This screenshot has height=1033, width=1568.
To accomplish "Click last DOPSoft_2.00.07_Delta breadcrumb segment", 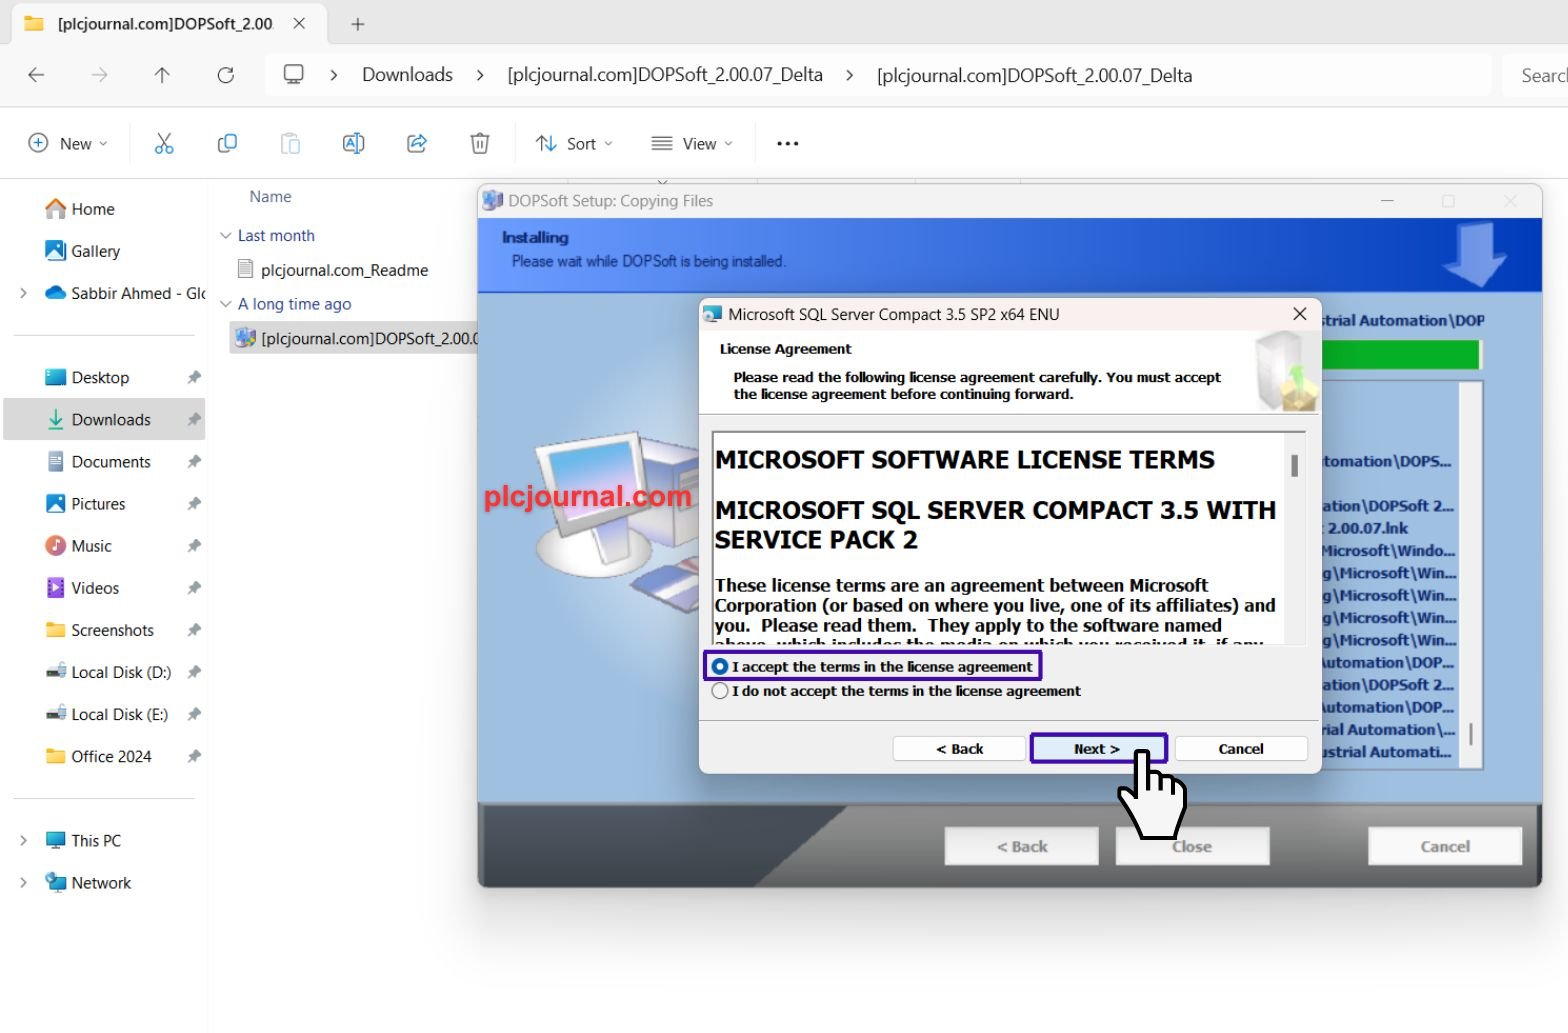I will (x=1034, y=75).
